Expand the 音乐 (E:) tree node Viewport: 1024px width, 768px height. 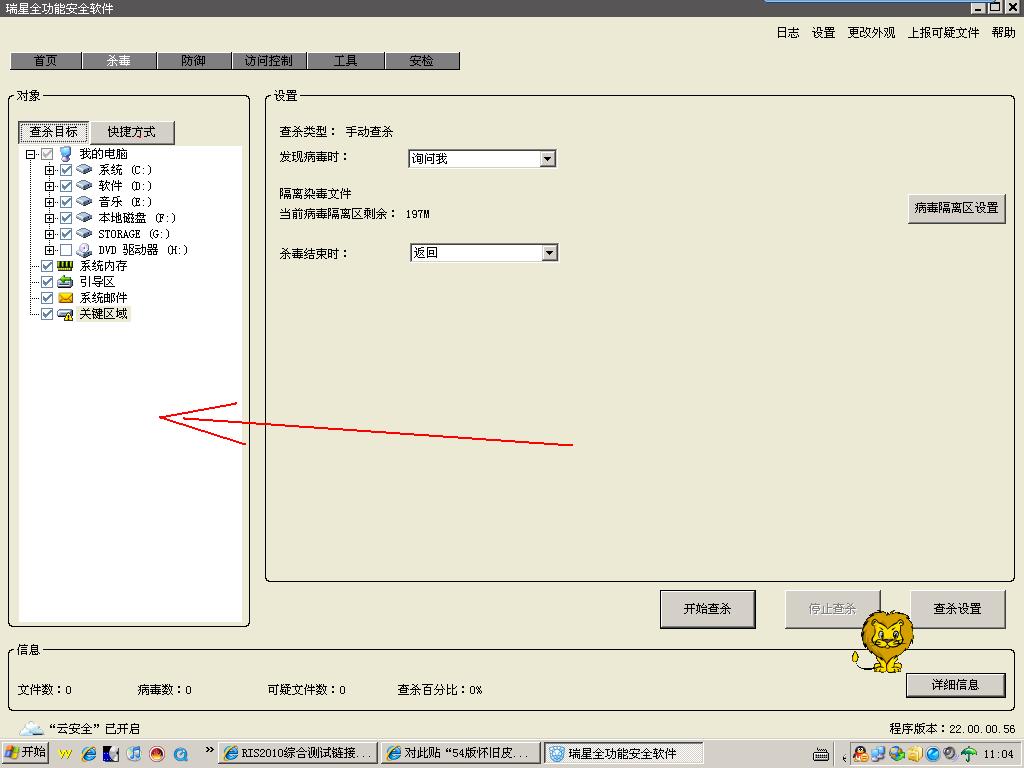[x=50, y=202]
